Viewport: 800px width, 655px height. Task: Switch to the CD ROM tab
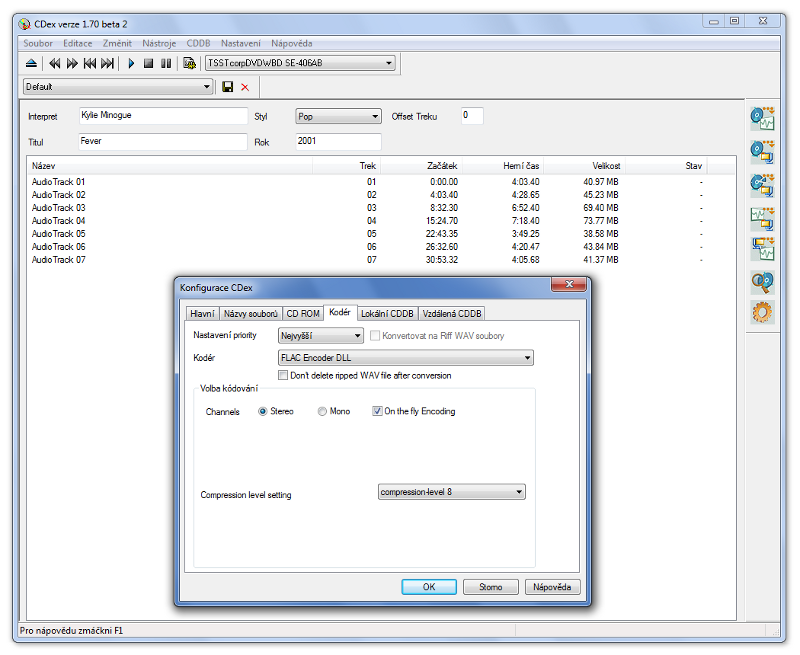pos(303,313)
